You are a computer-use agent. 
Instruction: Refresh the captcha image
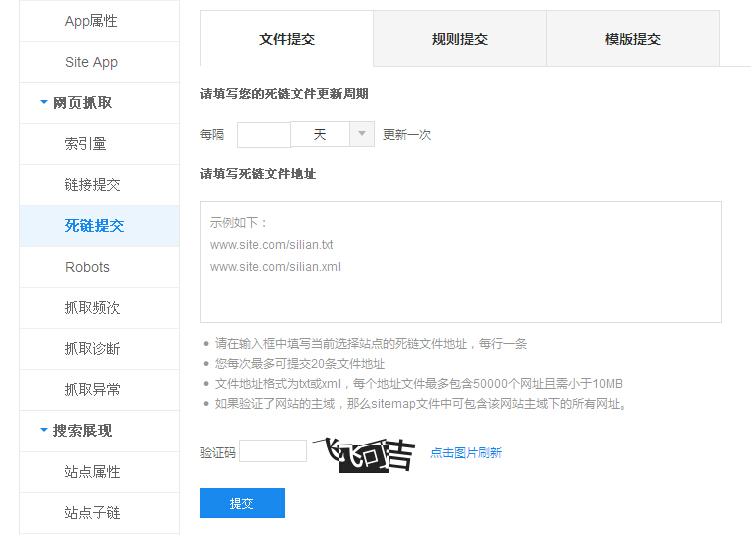pyautogui.click(x=364, y=454)
